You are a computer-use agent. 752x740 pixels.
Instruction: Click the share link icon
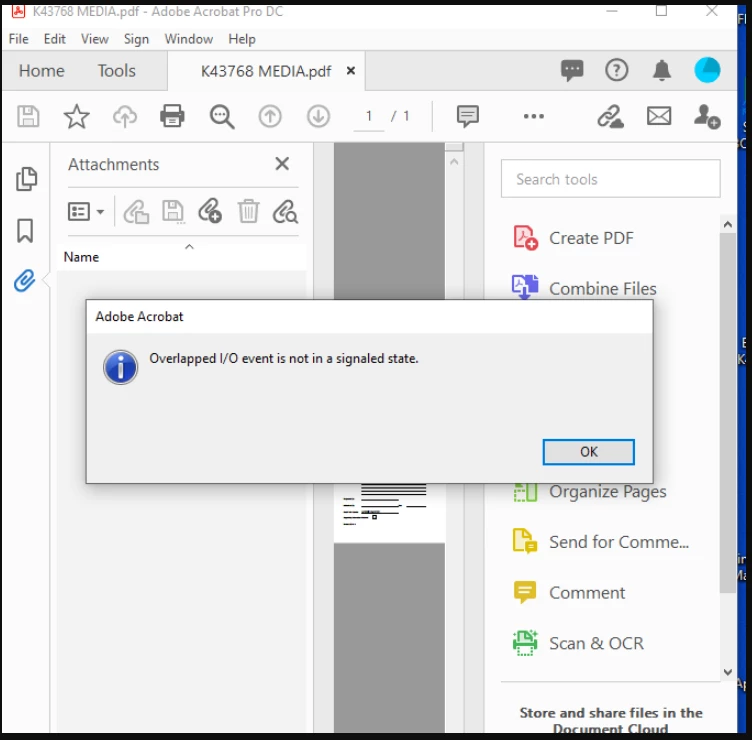pyautogui.click(x=611, y=117)
